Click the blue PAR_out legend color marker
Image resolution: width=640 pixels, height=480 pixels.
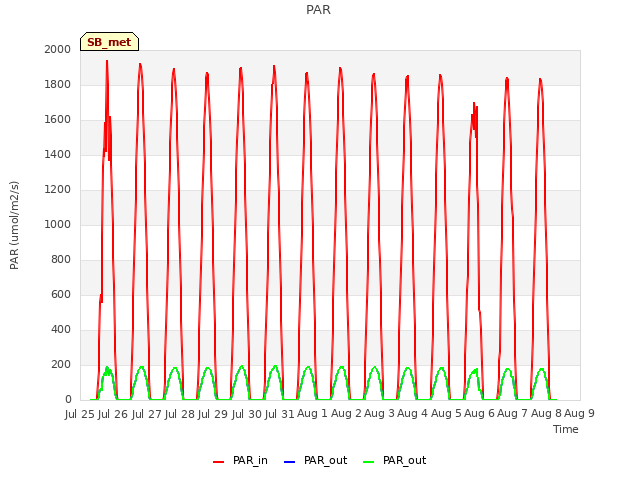(289, 462)
